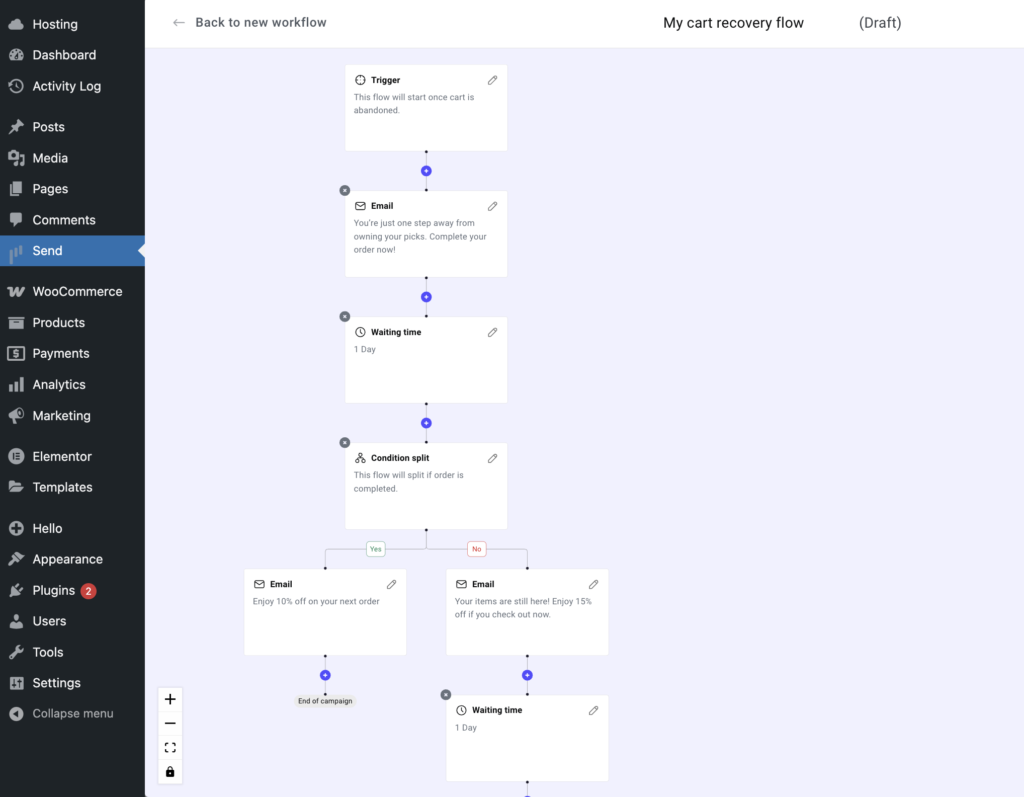Edit the lower Waiting time step
The image size is (1024, 797).
(x=593, y=710)
